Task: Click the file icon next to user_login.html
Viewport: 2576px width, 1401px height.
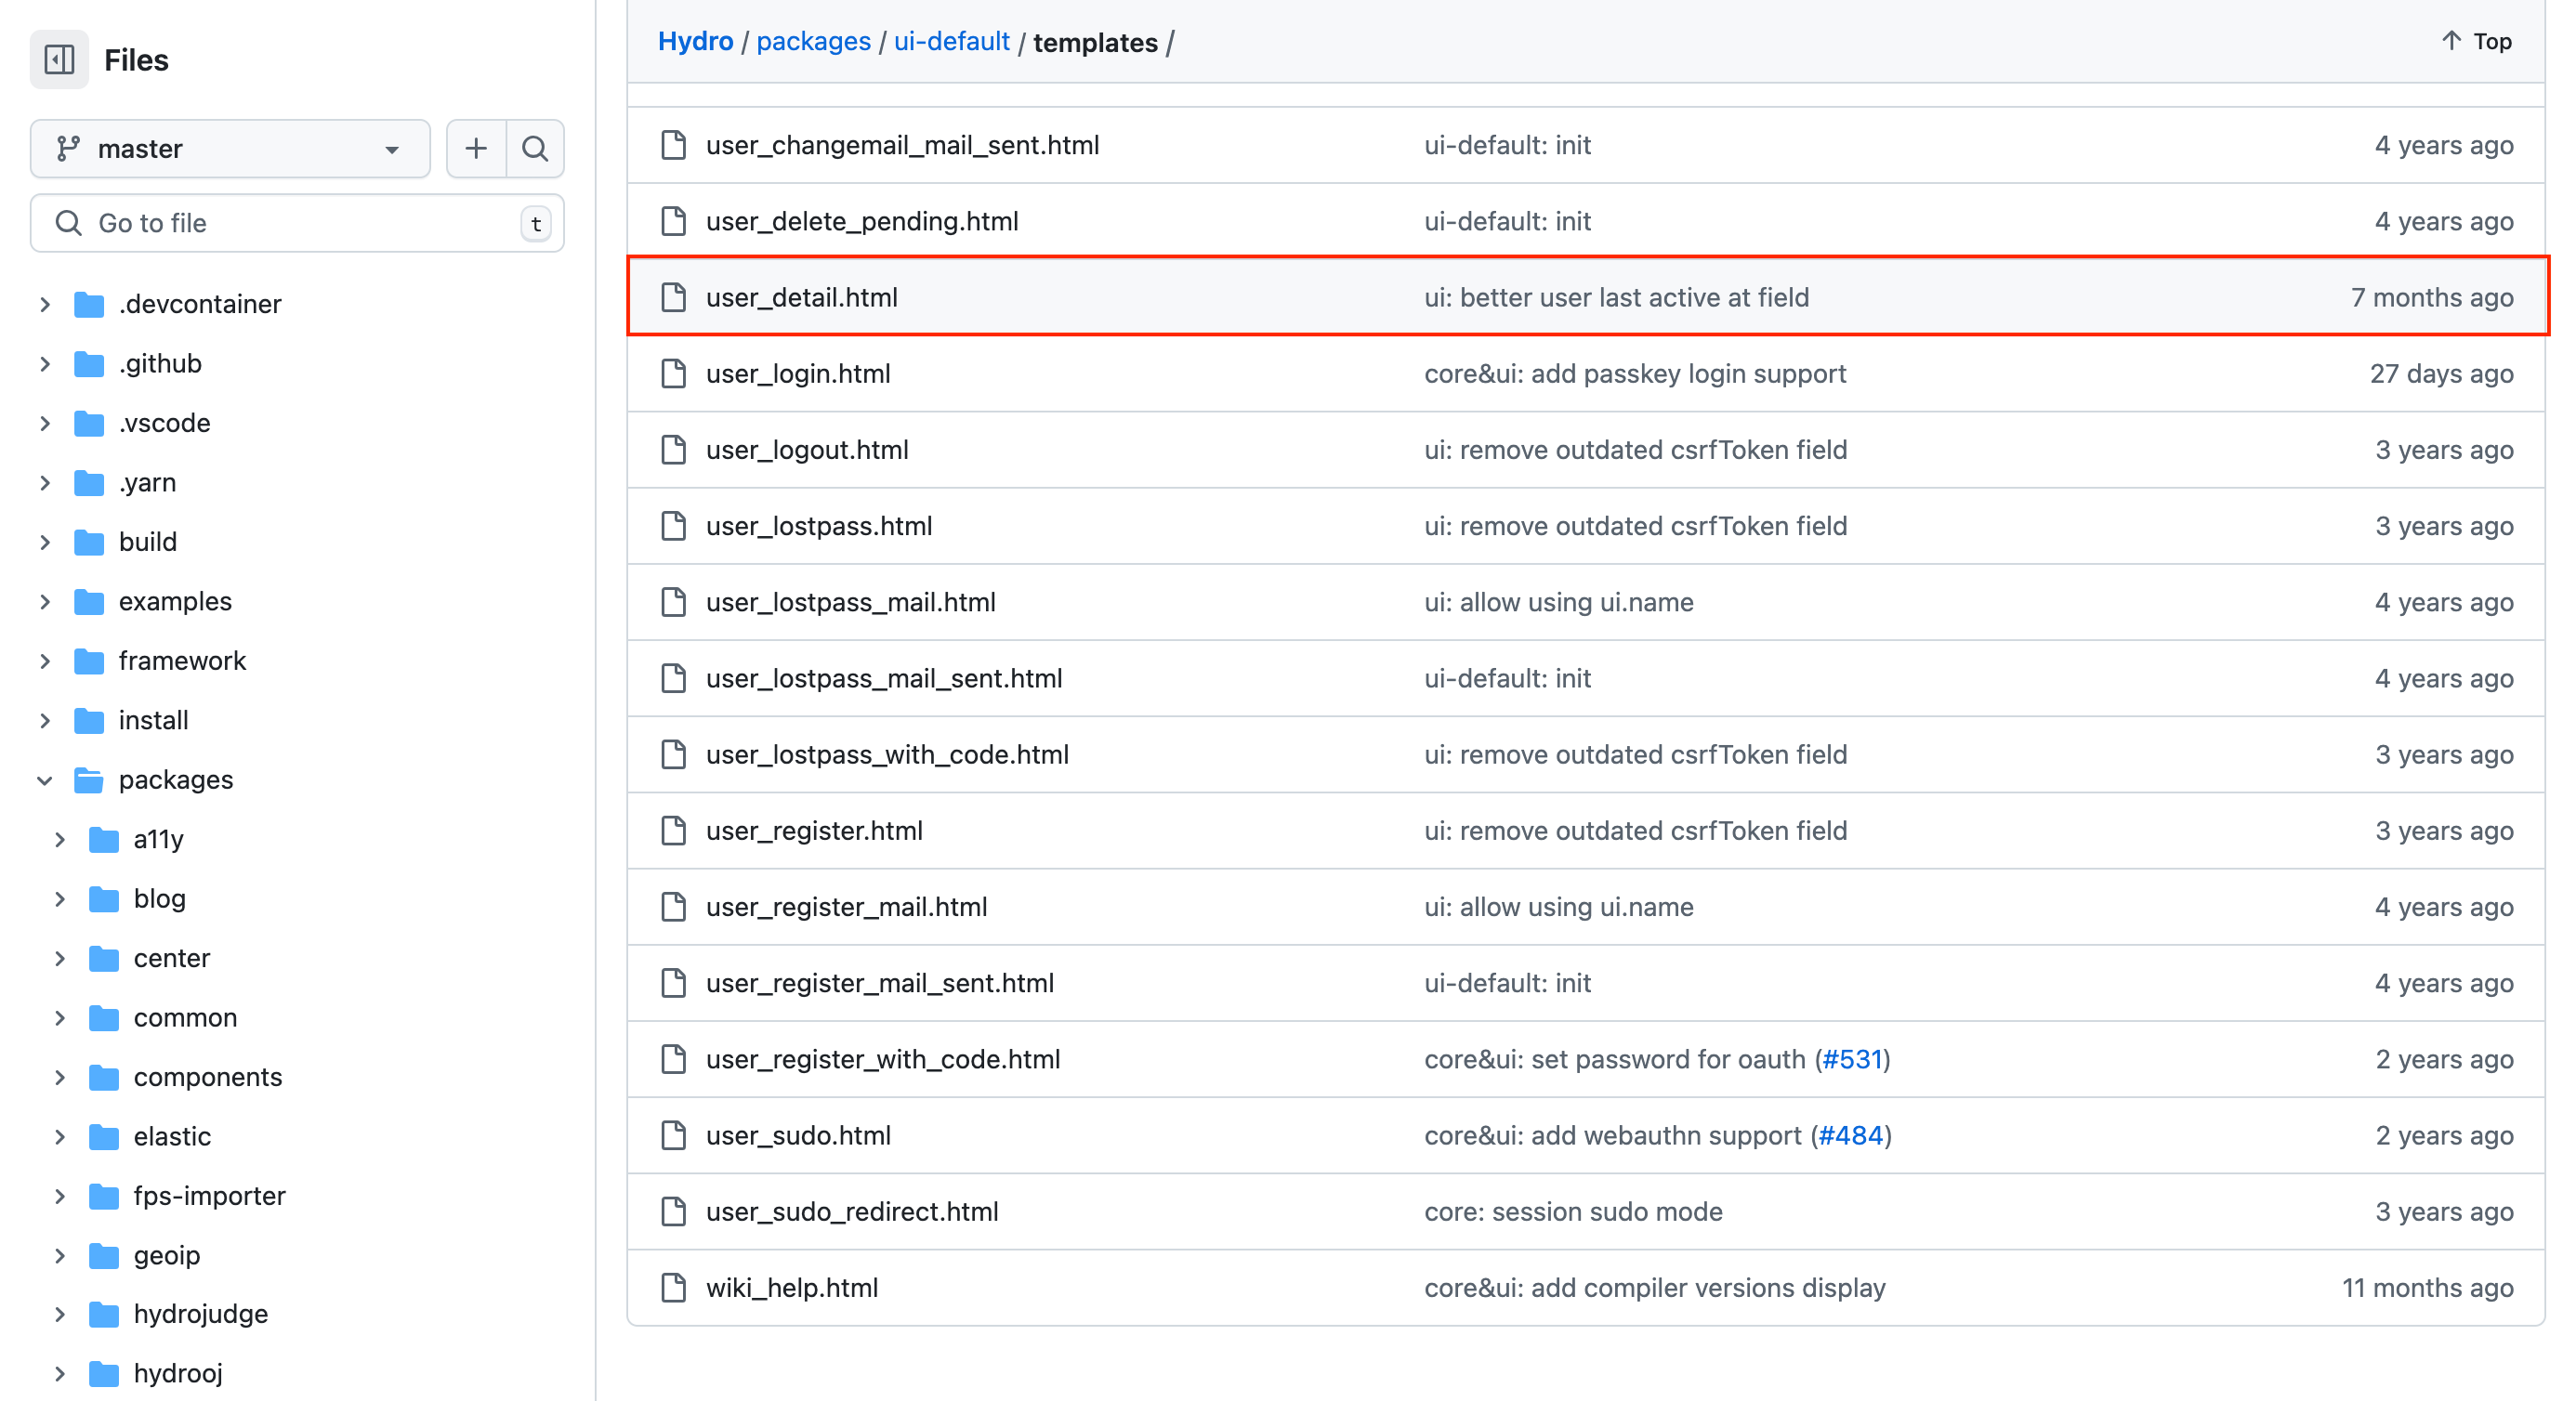Action: point(673,374)
